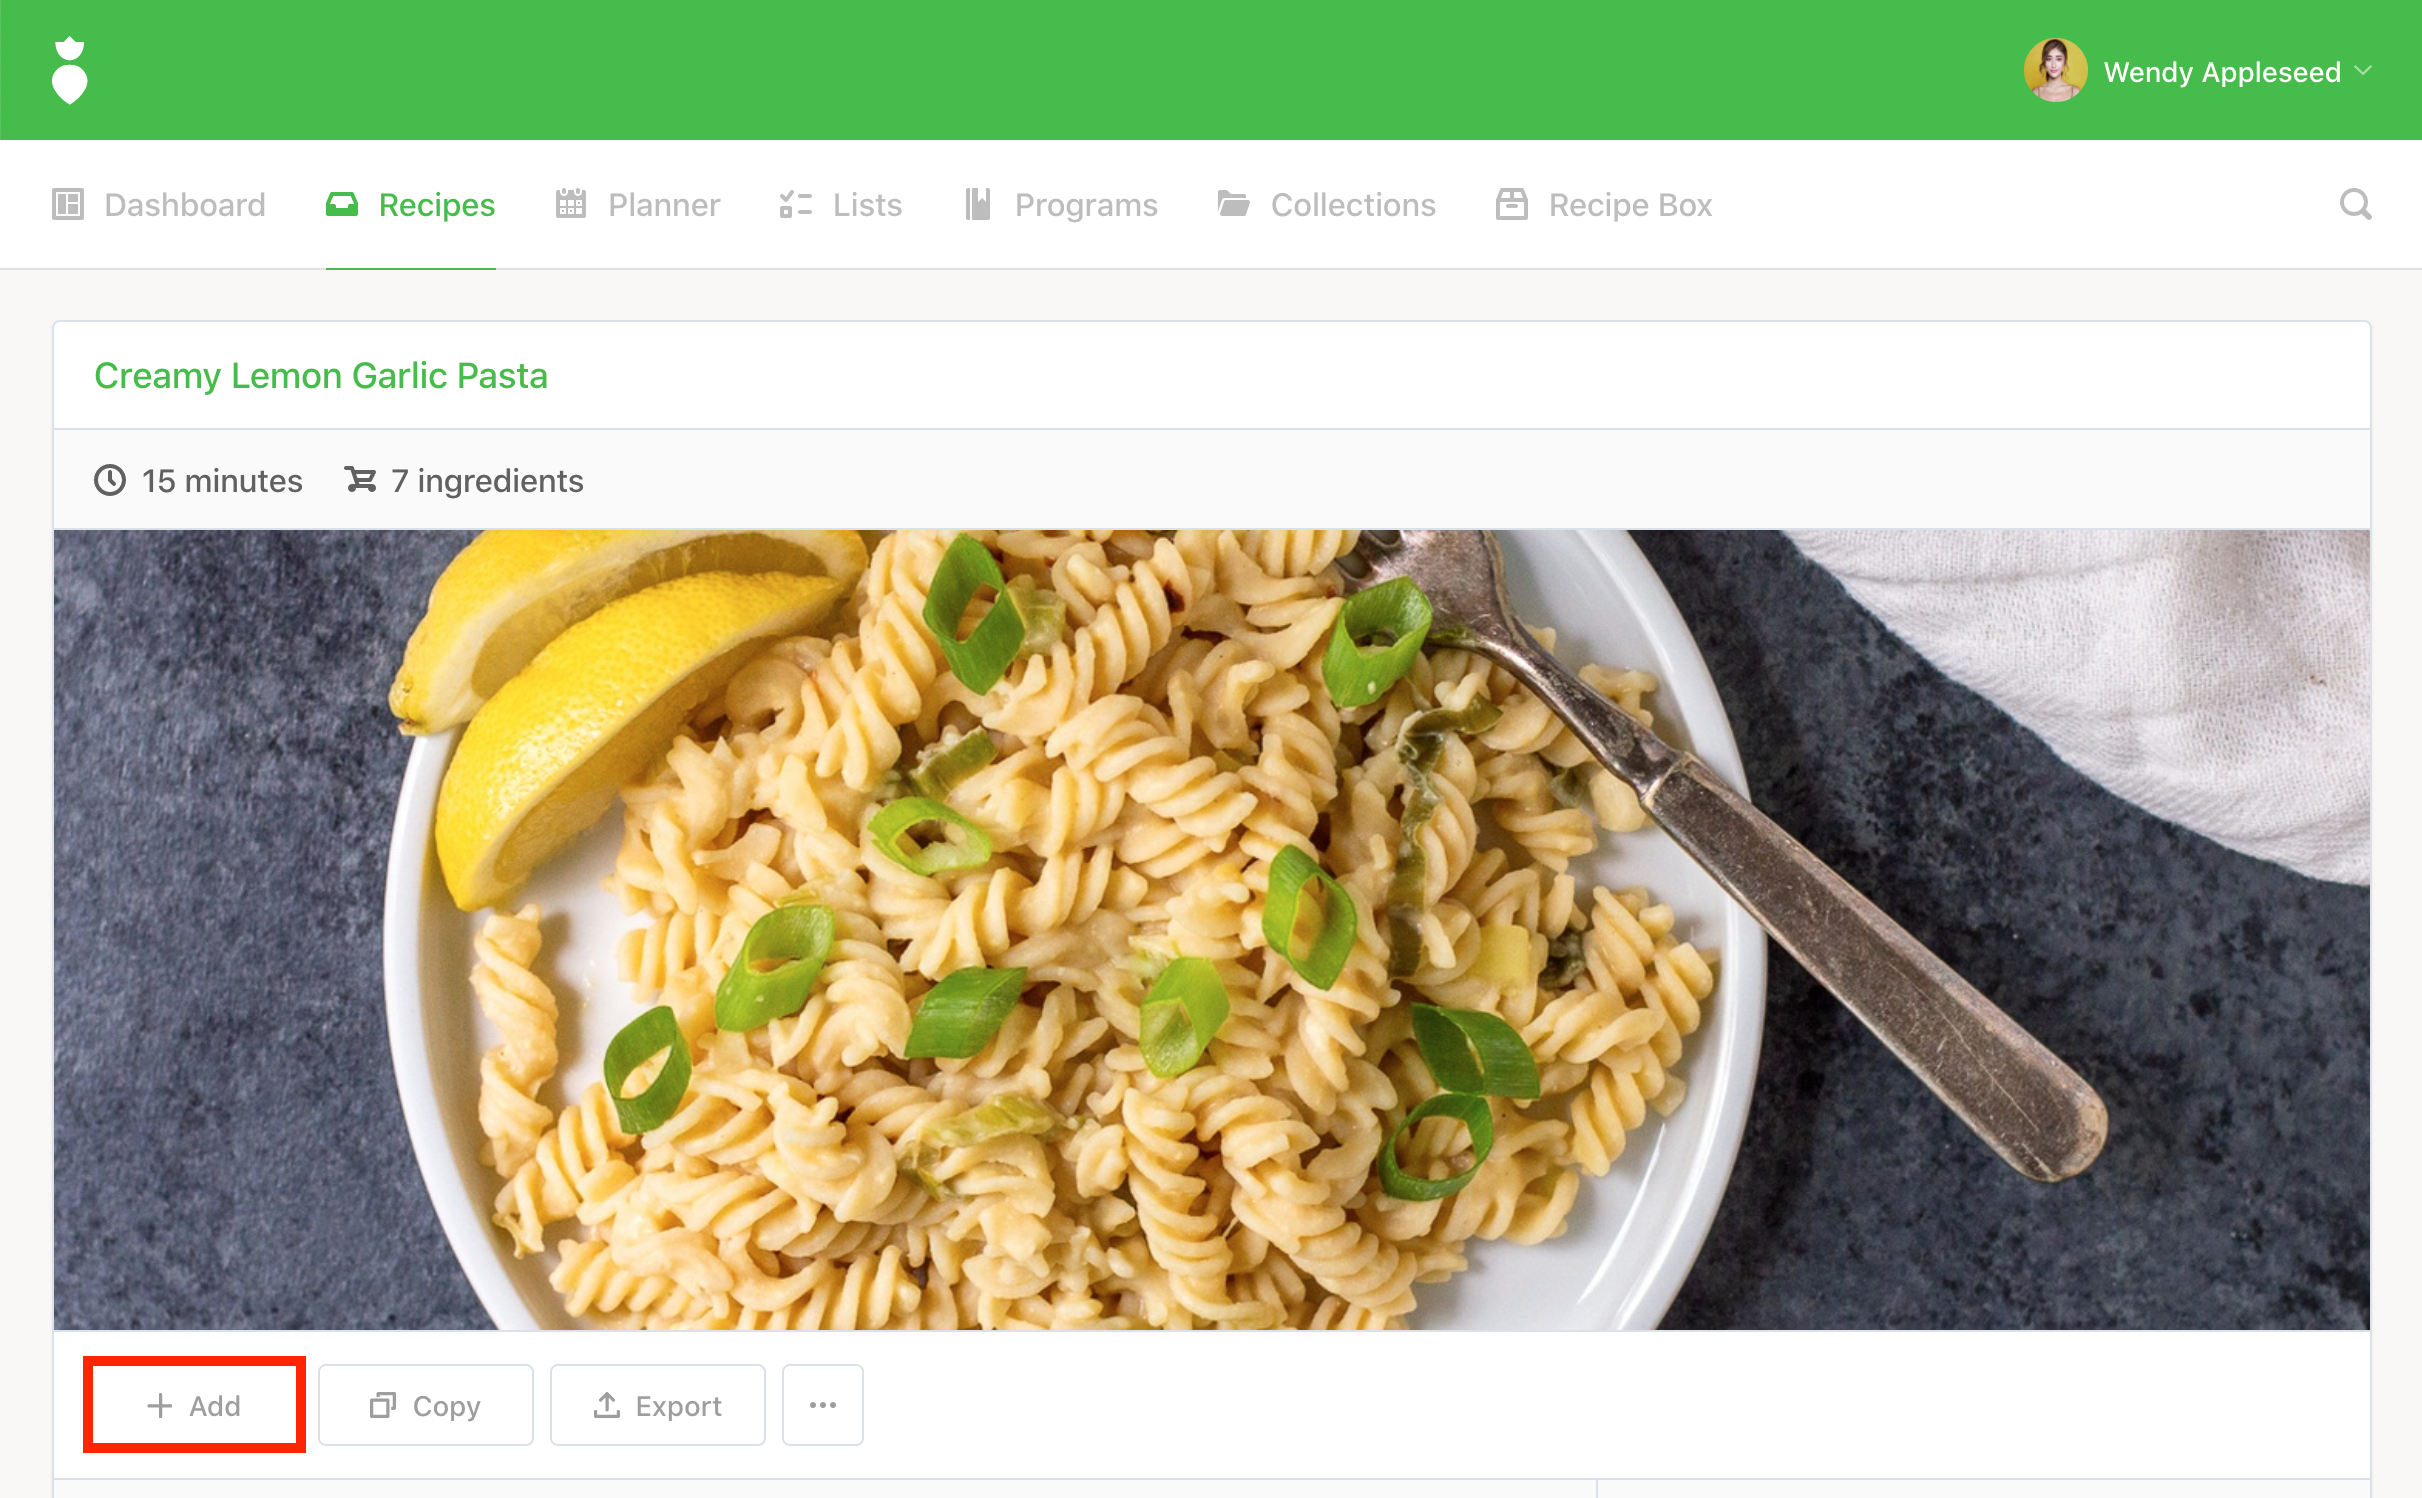Click the app logo in header
The width and height of the screenshot is (2422, 1498).
click(x=69, y=71)
